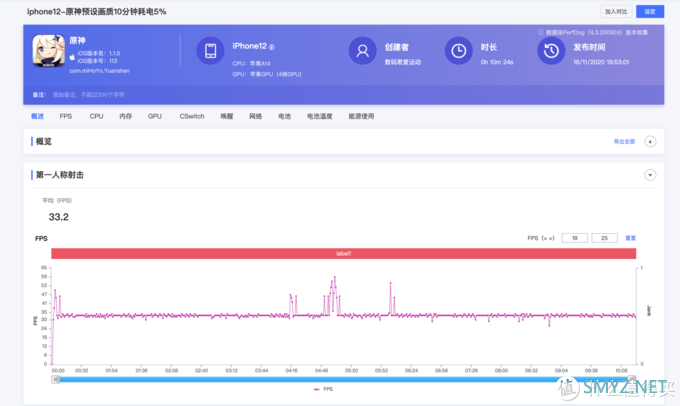This screenshot has height=406, width=680.
Task: Switch to the CPU tab
Action: (96, 116)
